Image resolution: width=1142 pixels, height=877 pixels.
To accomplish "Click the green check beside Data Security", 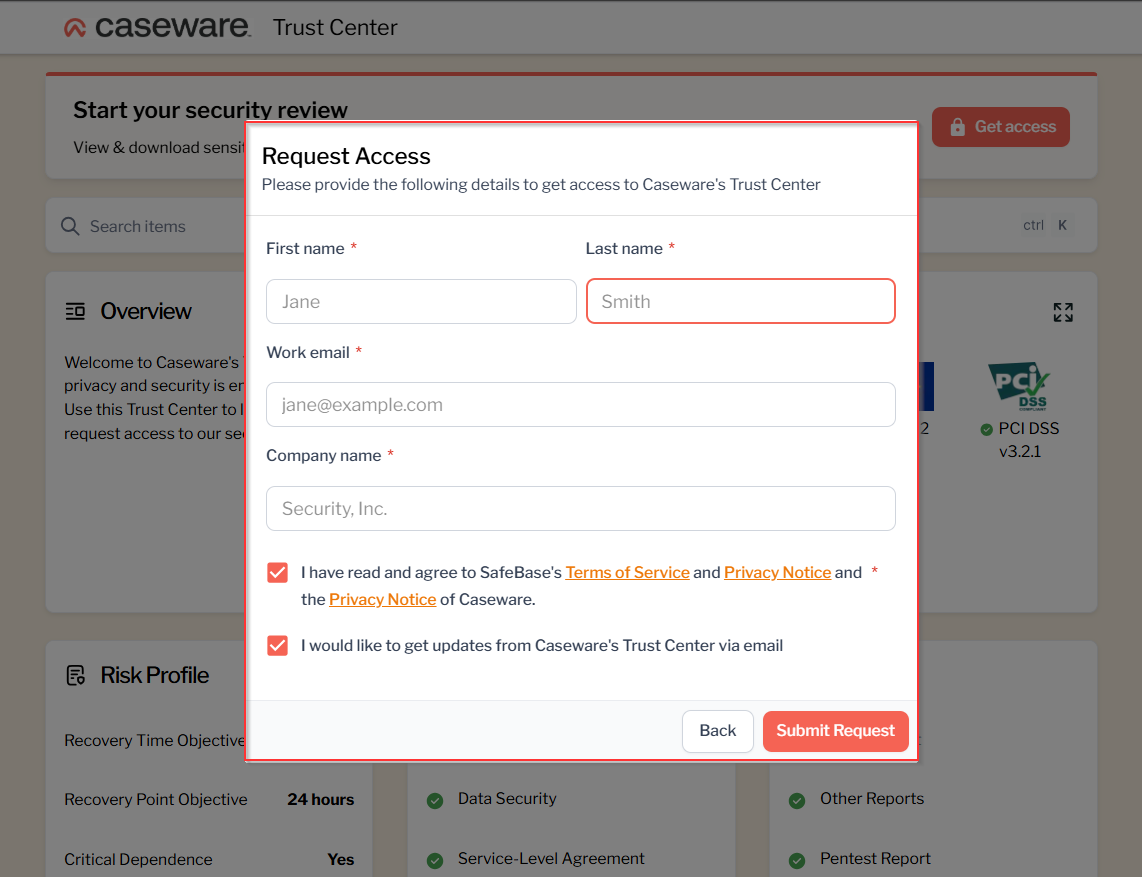I will (x=435, y=801).
